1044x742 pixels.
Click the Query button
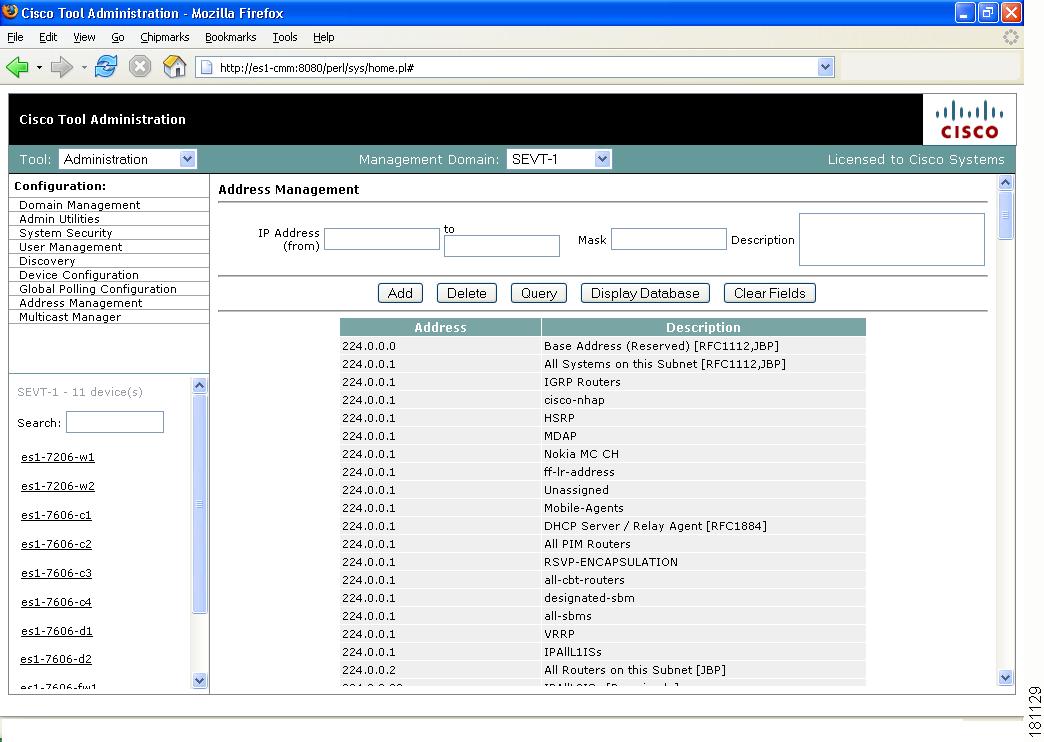coord(539,293)
